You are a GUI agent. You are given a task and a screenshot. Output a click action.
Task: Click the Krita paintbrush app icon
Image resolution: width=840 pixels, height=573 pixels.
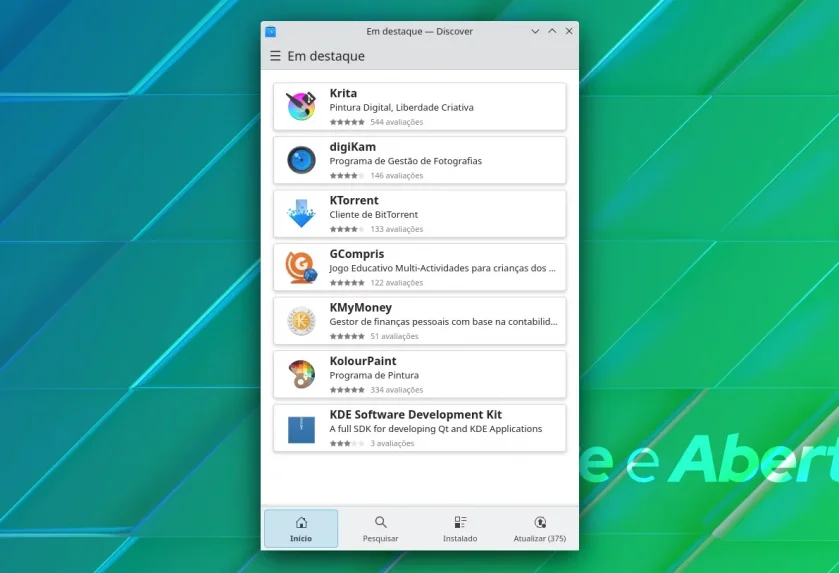301,106
